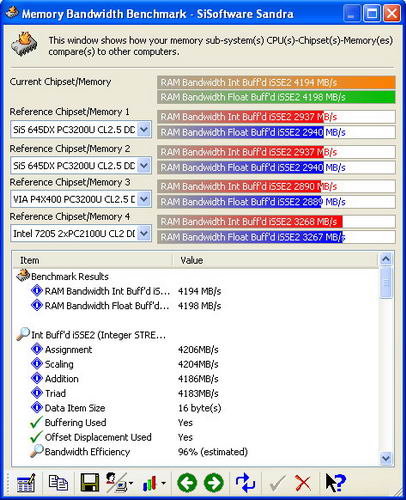Click the info icon next to Assignment
This screenshot has width=406, height=500.
tap(37, 349)
